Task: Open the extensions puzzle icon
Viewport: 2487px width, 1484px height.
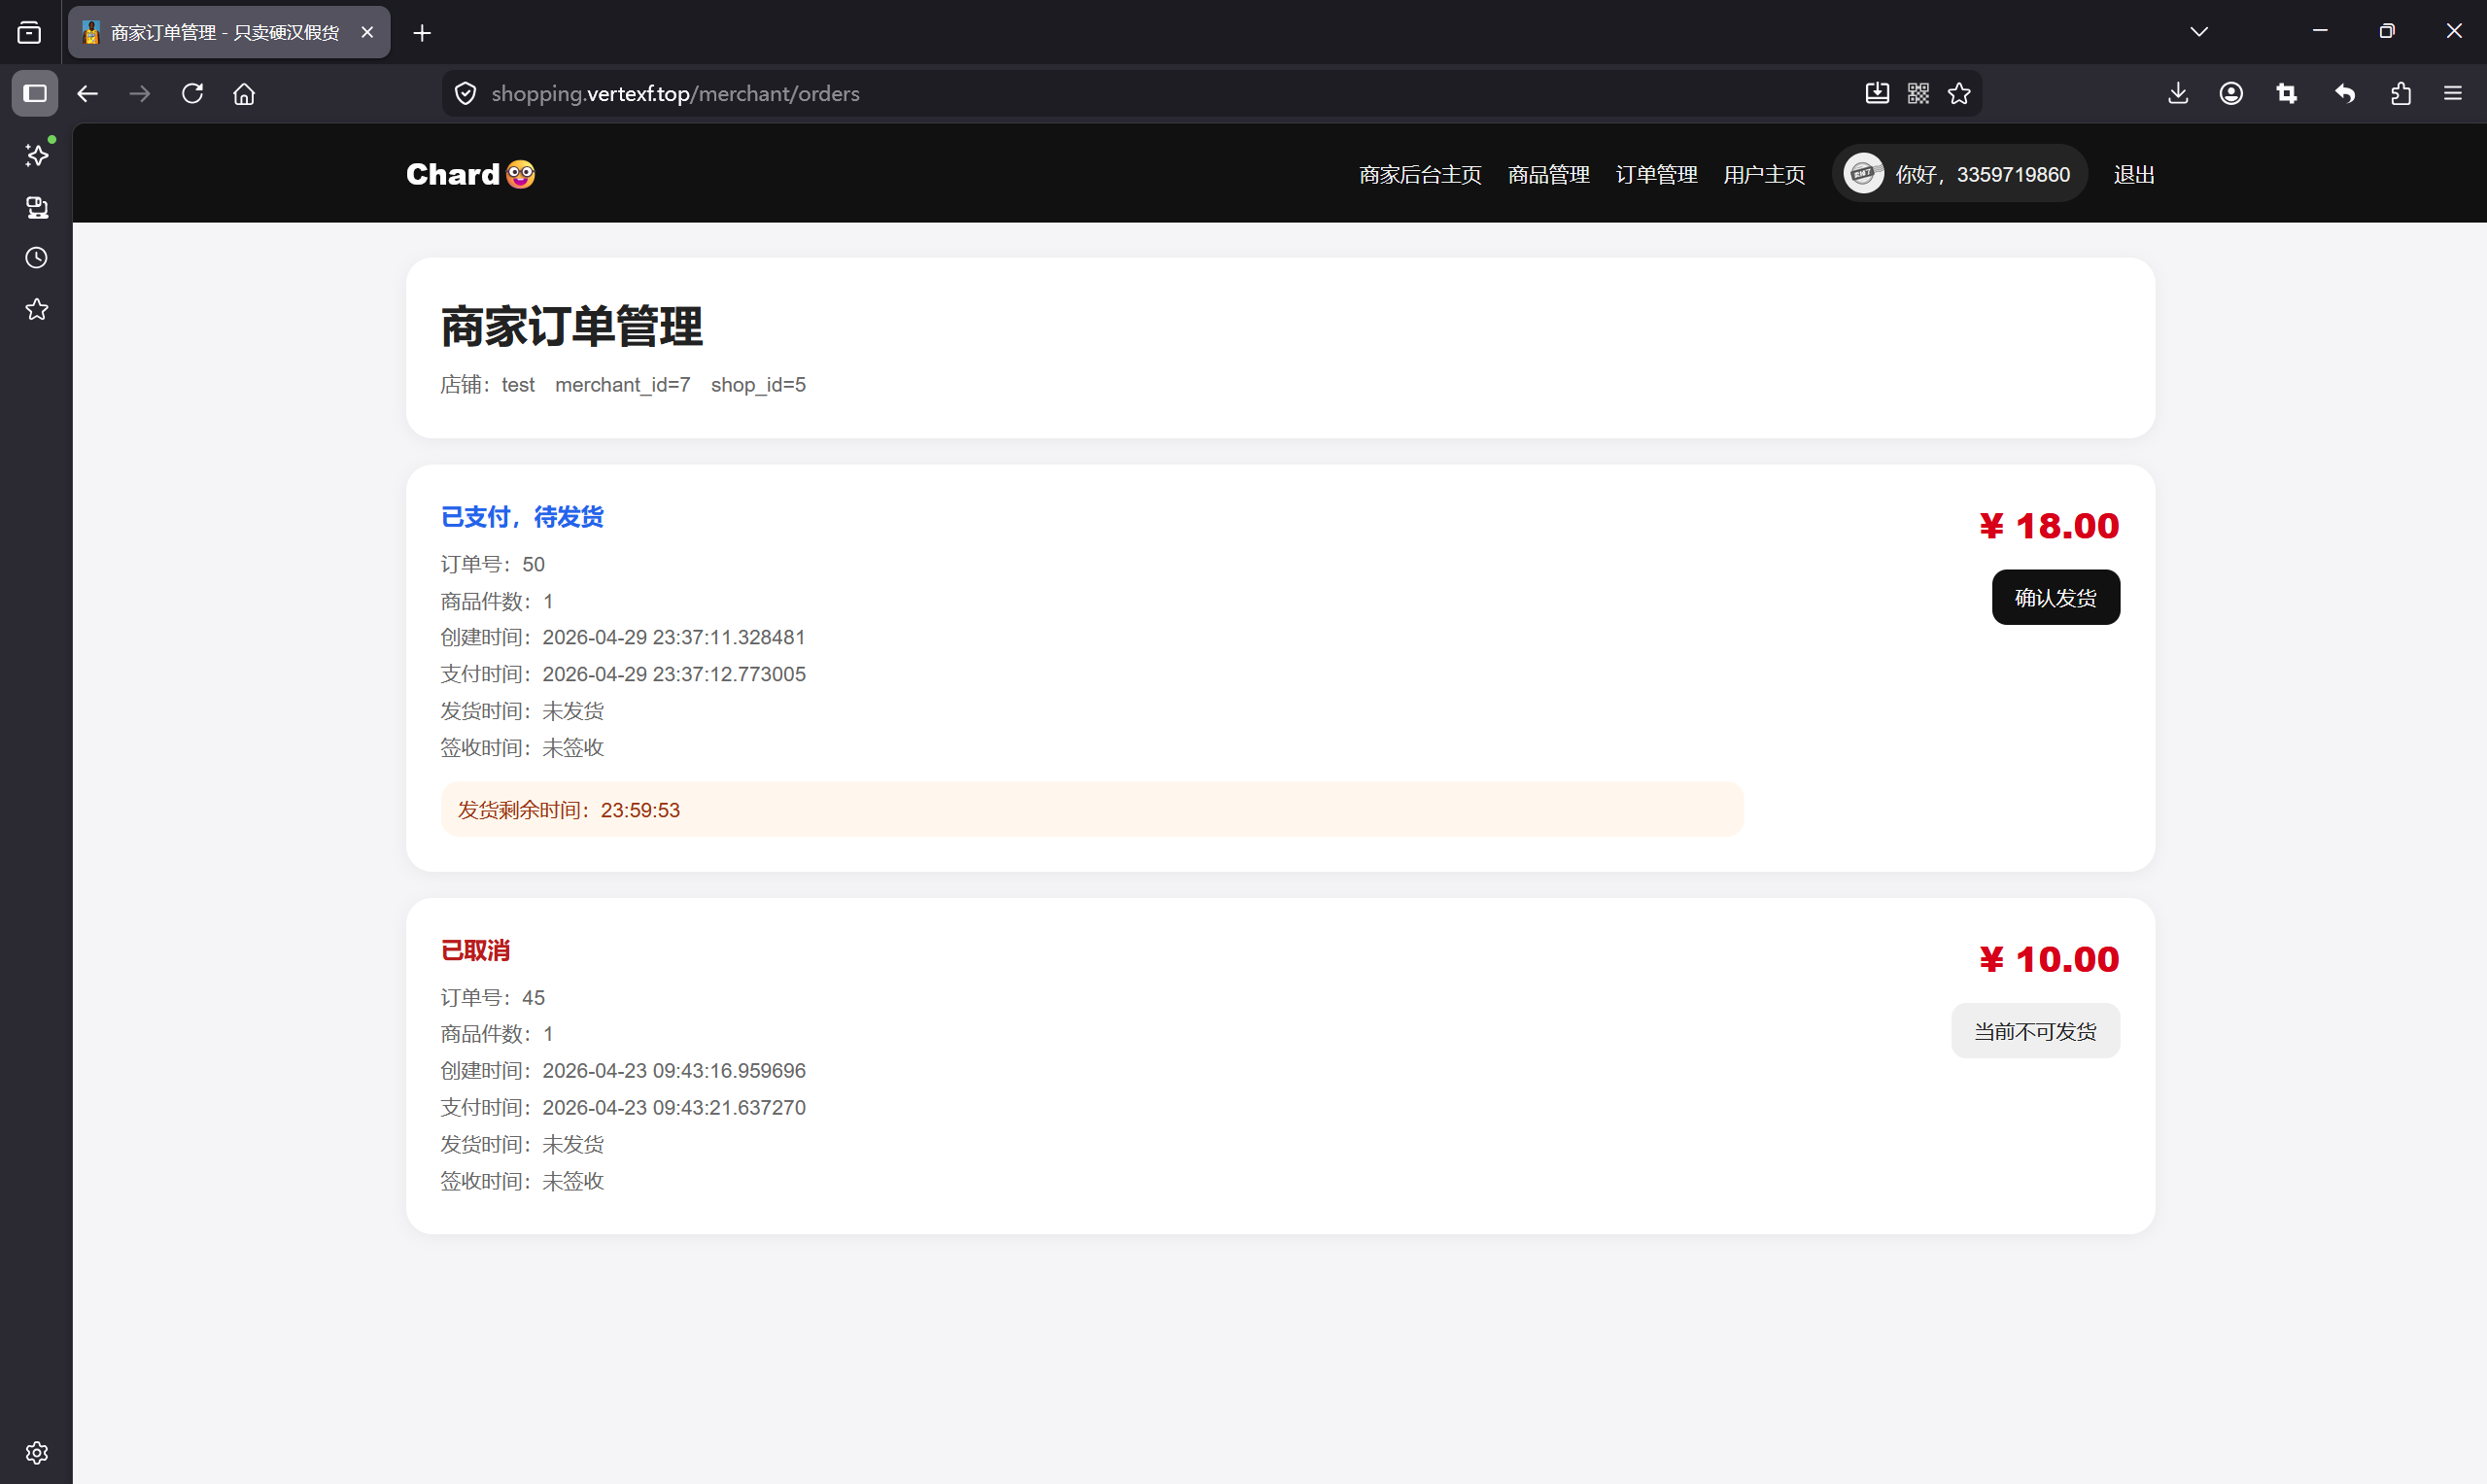Action: coord(2401,93)
